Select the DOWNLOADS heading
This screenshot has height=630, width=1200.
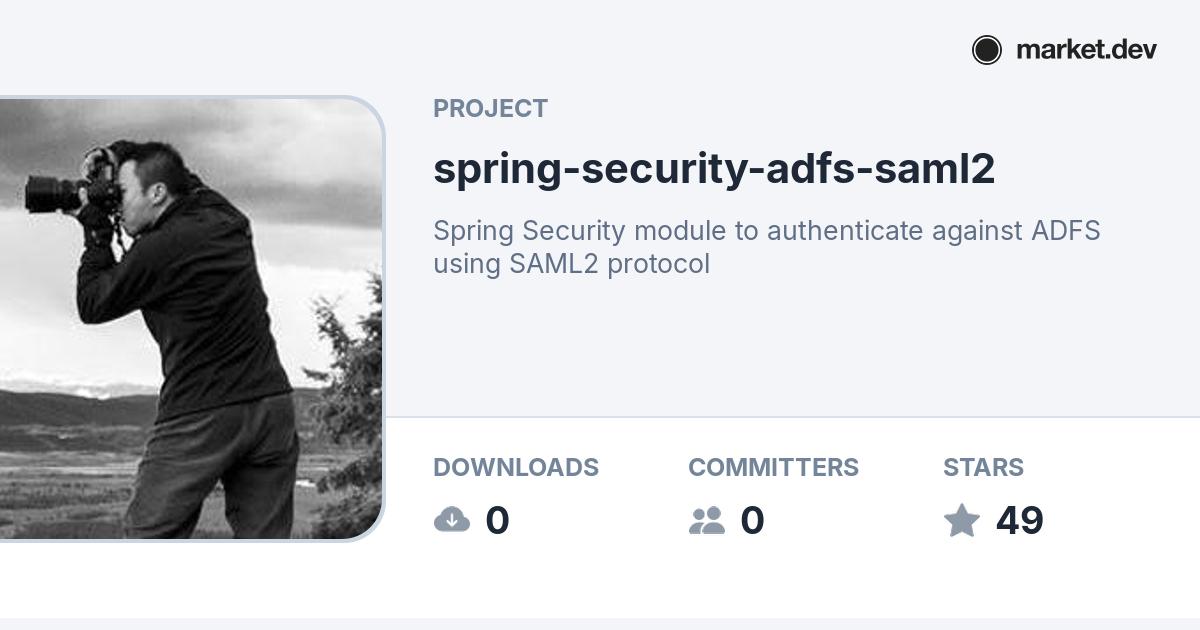coord(515,467)
